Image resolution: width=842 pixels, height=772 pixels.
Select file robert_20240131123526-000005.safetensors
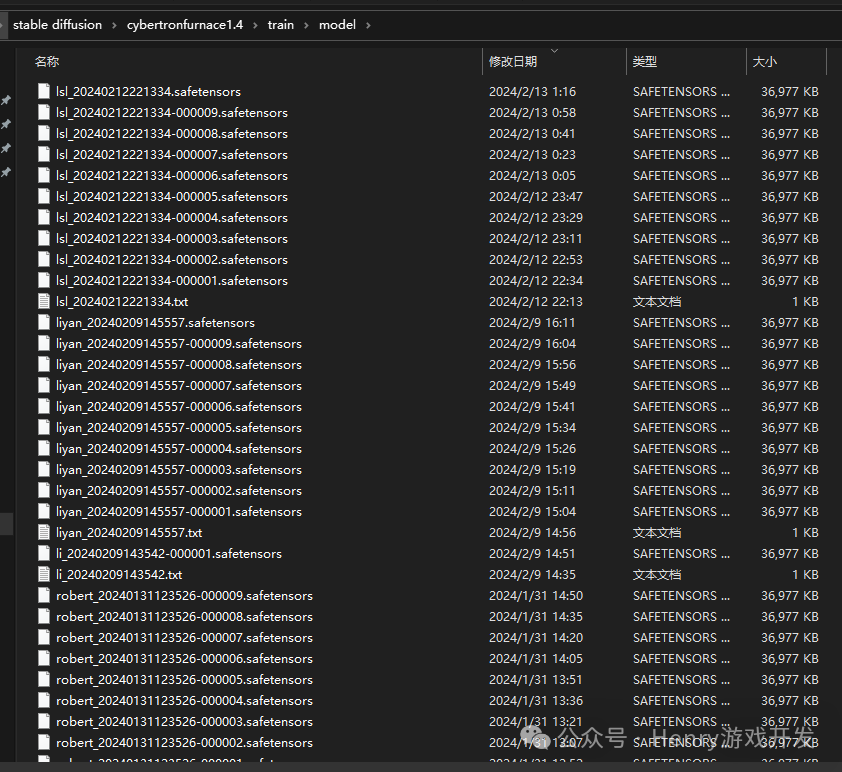(184, 679)
